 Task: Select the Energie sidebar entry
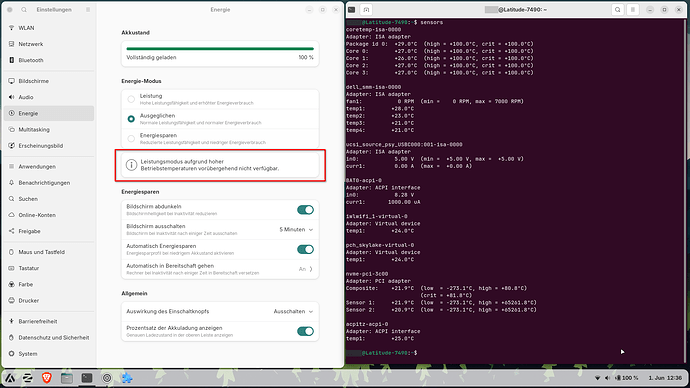(x=49, y=113)
